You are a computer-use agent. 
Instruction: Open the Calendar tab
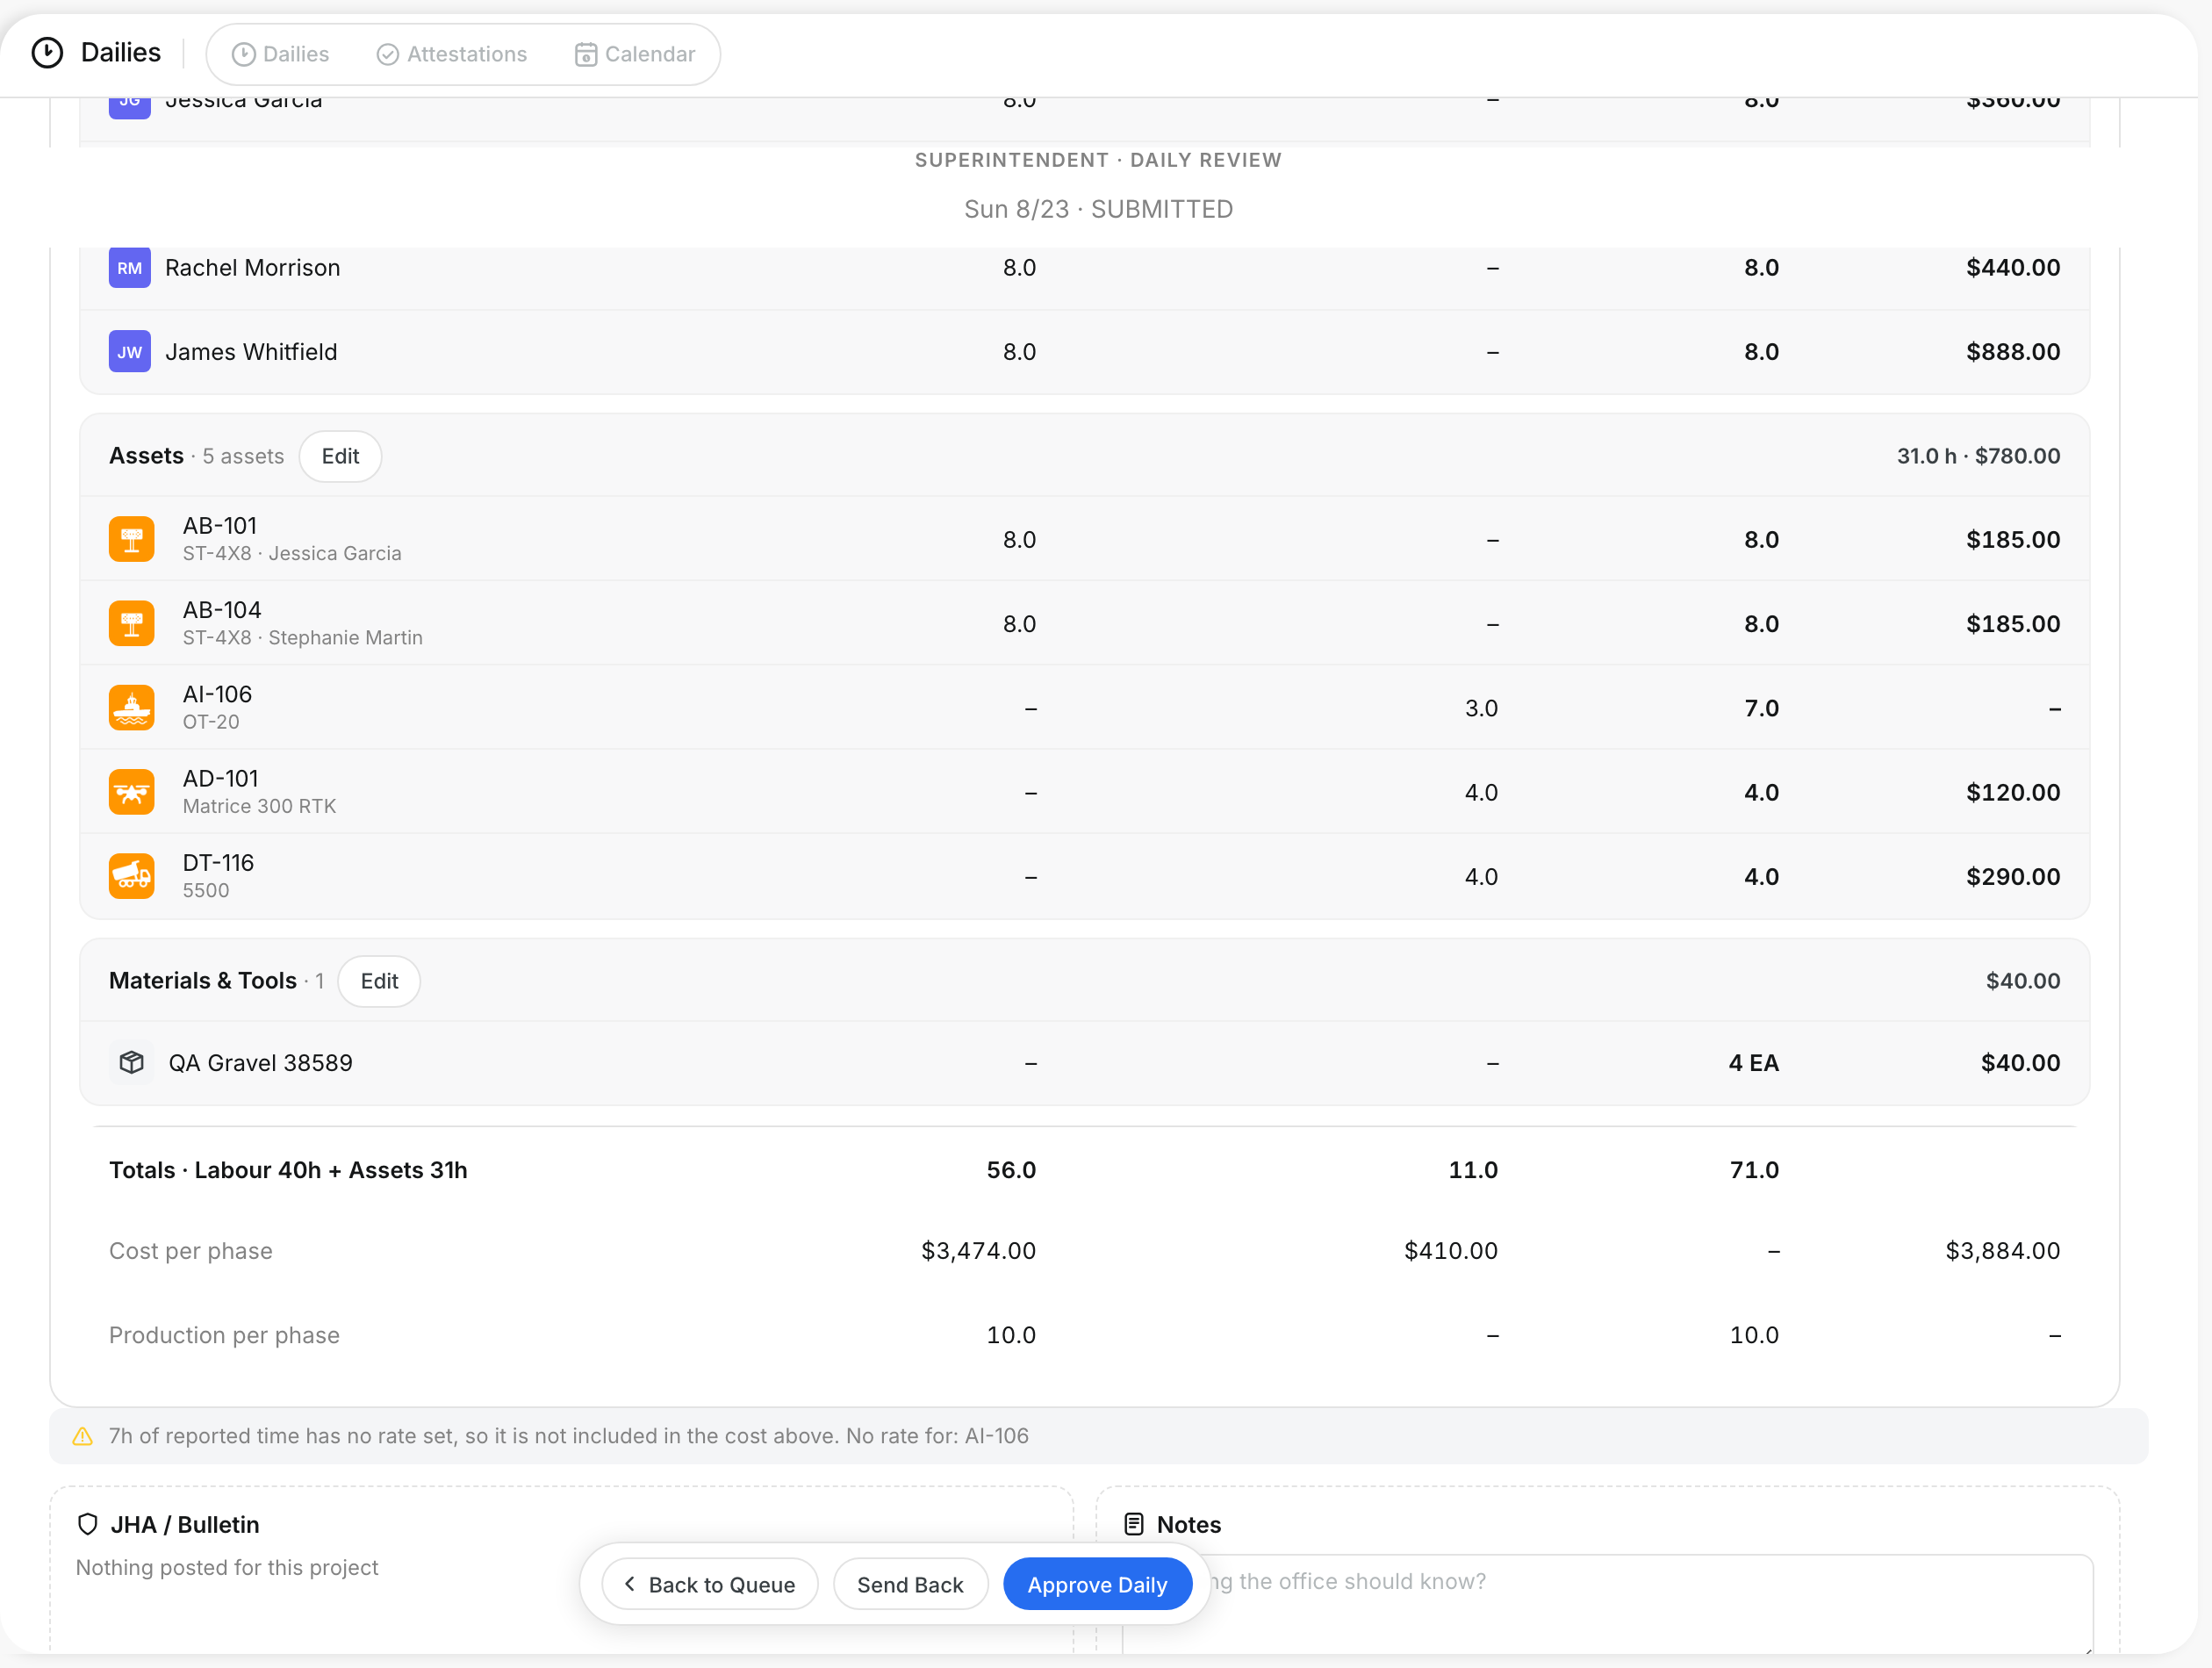635,54
